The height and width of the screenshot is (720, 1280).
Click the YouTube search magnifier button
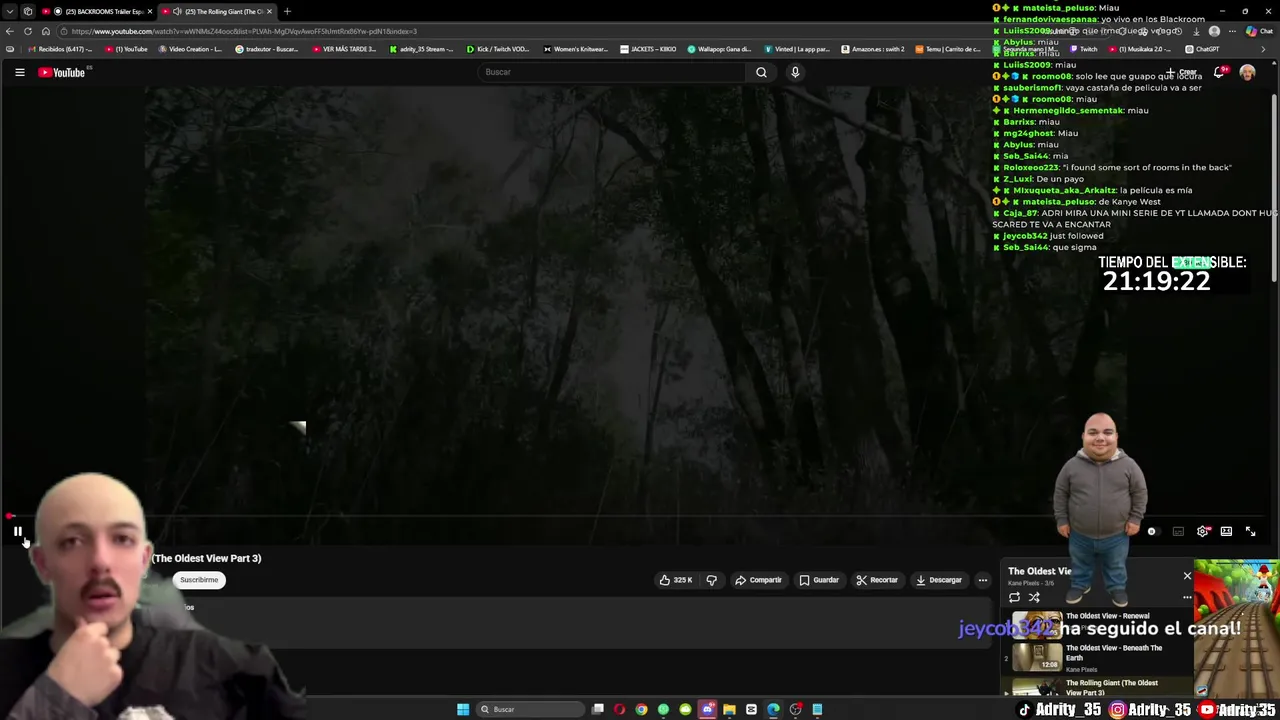coord(761,72)
